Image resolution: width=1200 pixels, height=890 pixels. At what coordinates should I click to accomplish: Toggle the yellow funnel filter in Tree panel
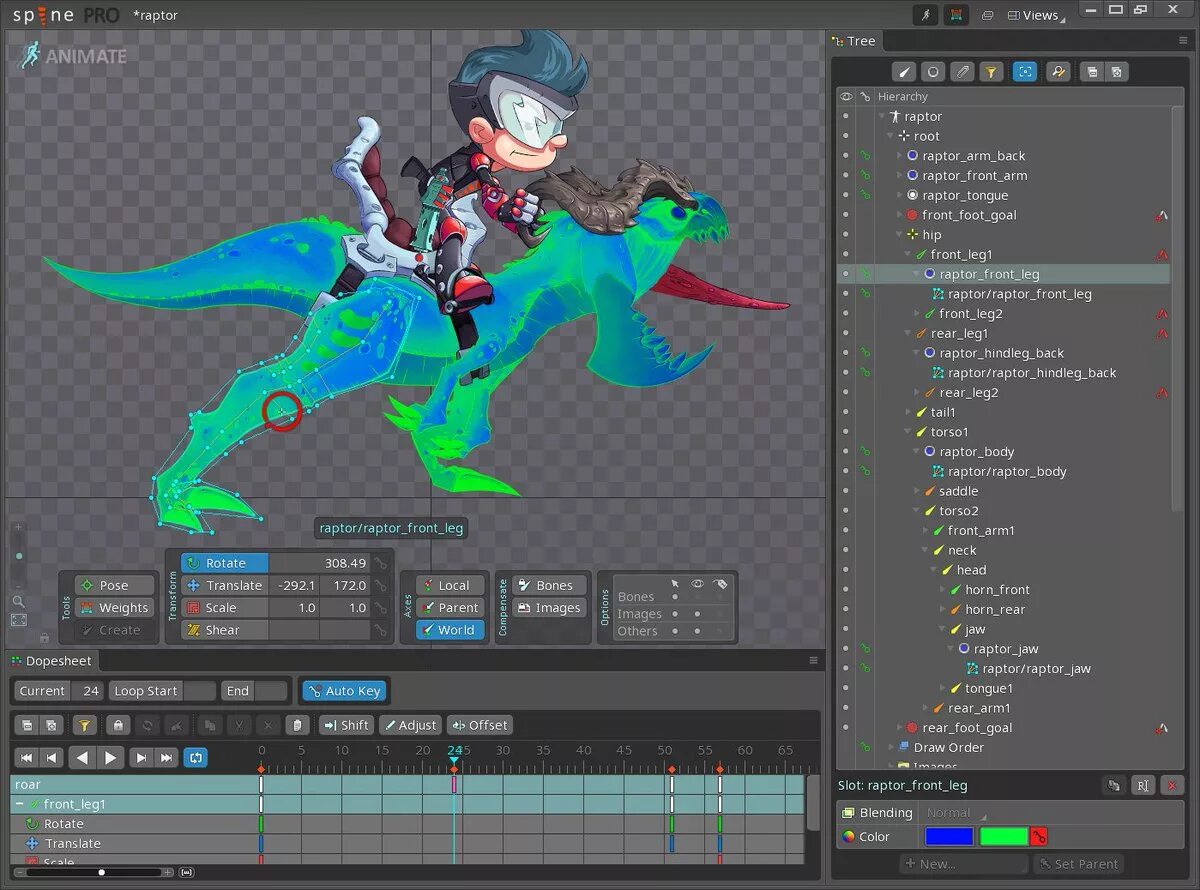tap(991, 72)
